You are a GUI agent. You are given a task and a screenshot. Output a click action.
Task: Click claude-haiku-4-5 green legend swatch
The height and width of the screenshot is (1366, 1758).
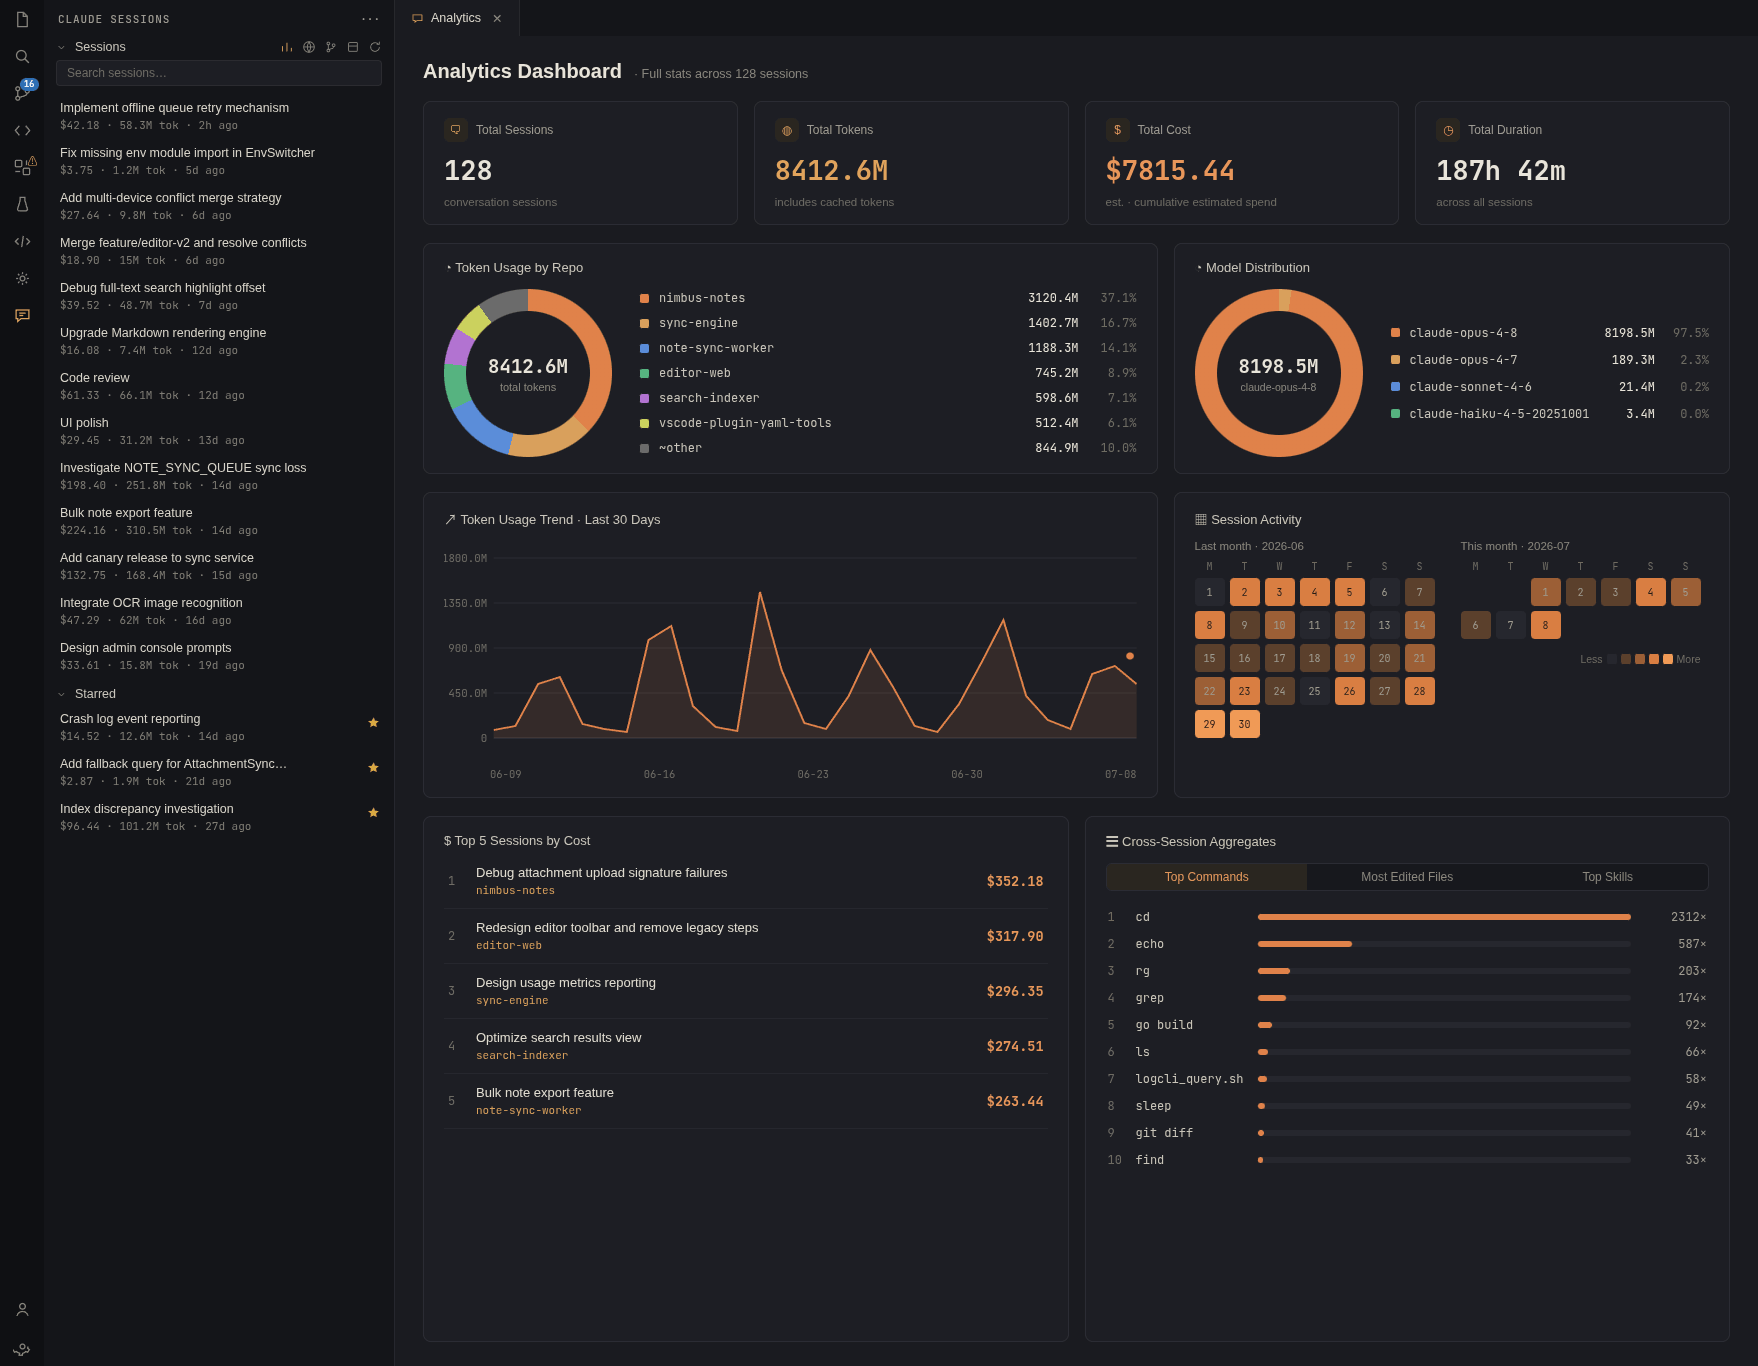click(x=1395, y=414)
